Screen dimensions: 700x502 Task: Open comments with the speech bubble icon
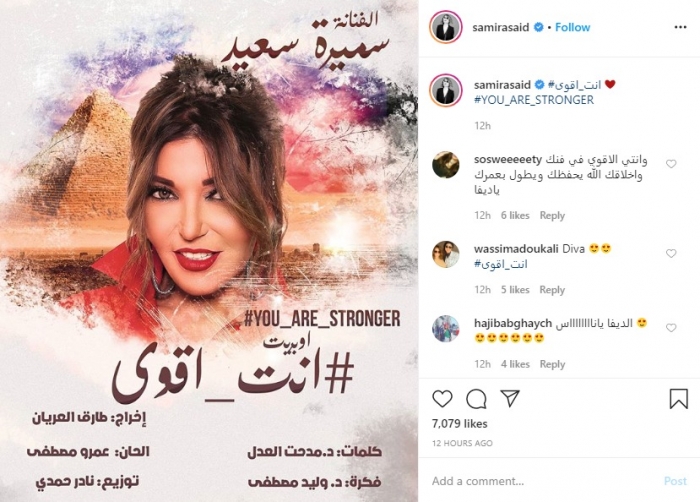click(x=476, y=399)
